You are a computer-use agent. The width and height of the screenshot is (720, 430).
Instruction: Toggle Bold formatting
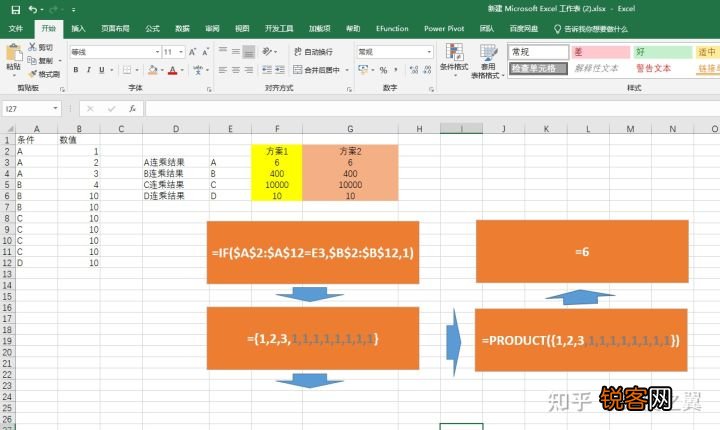76,70
